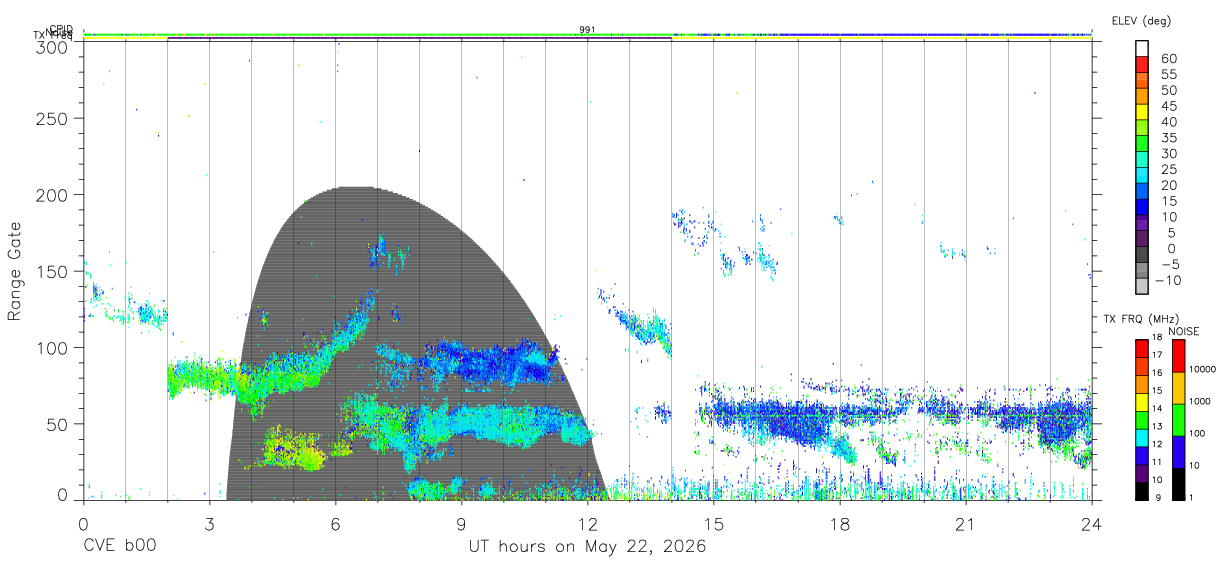This screenshot has height=567, width=1228.
Task: Select the cyan 12–13 MHz TX FRQ swatch
Action: point(1142,436)
